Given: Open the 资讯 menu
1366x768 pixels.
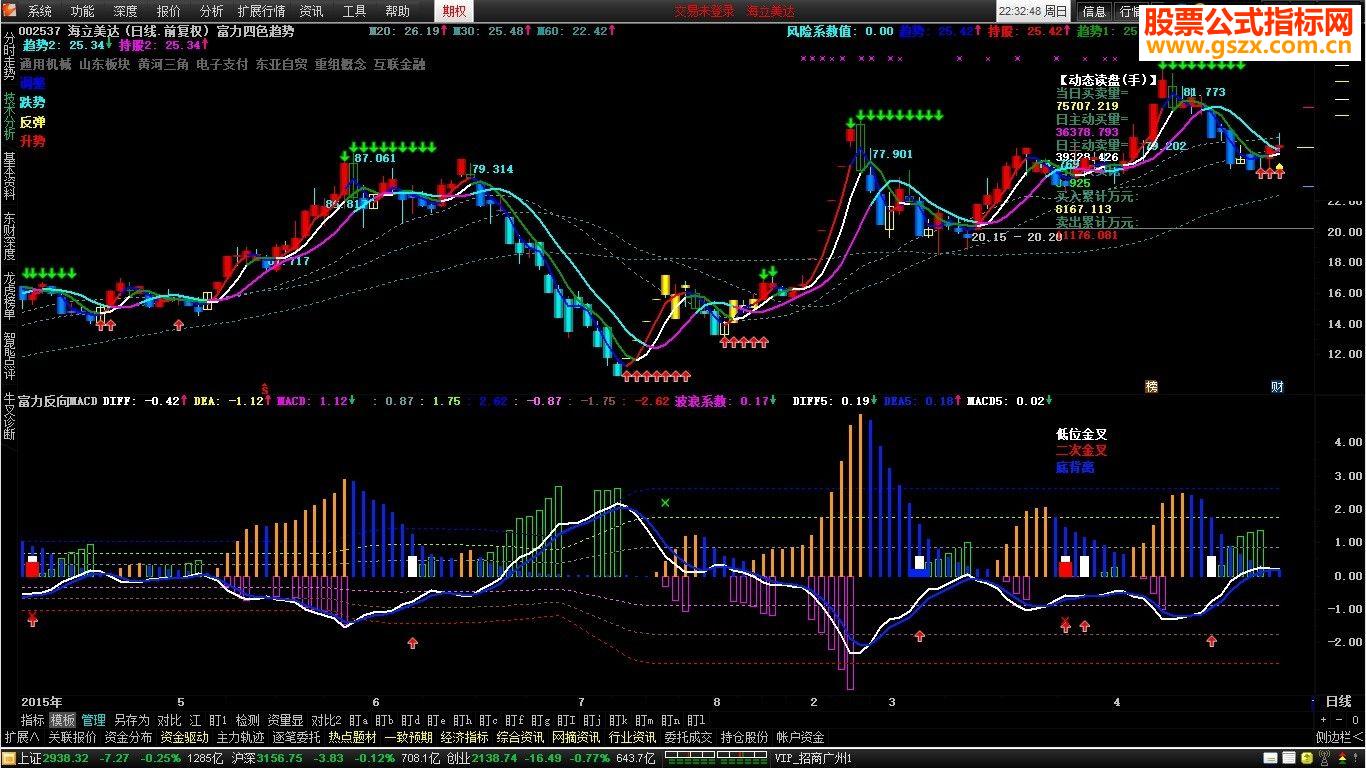Looking at the screenshot, I should coord(311,11).
